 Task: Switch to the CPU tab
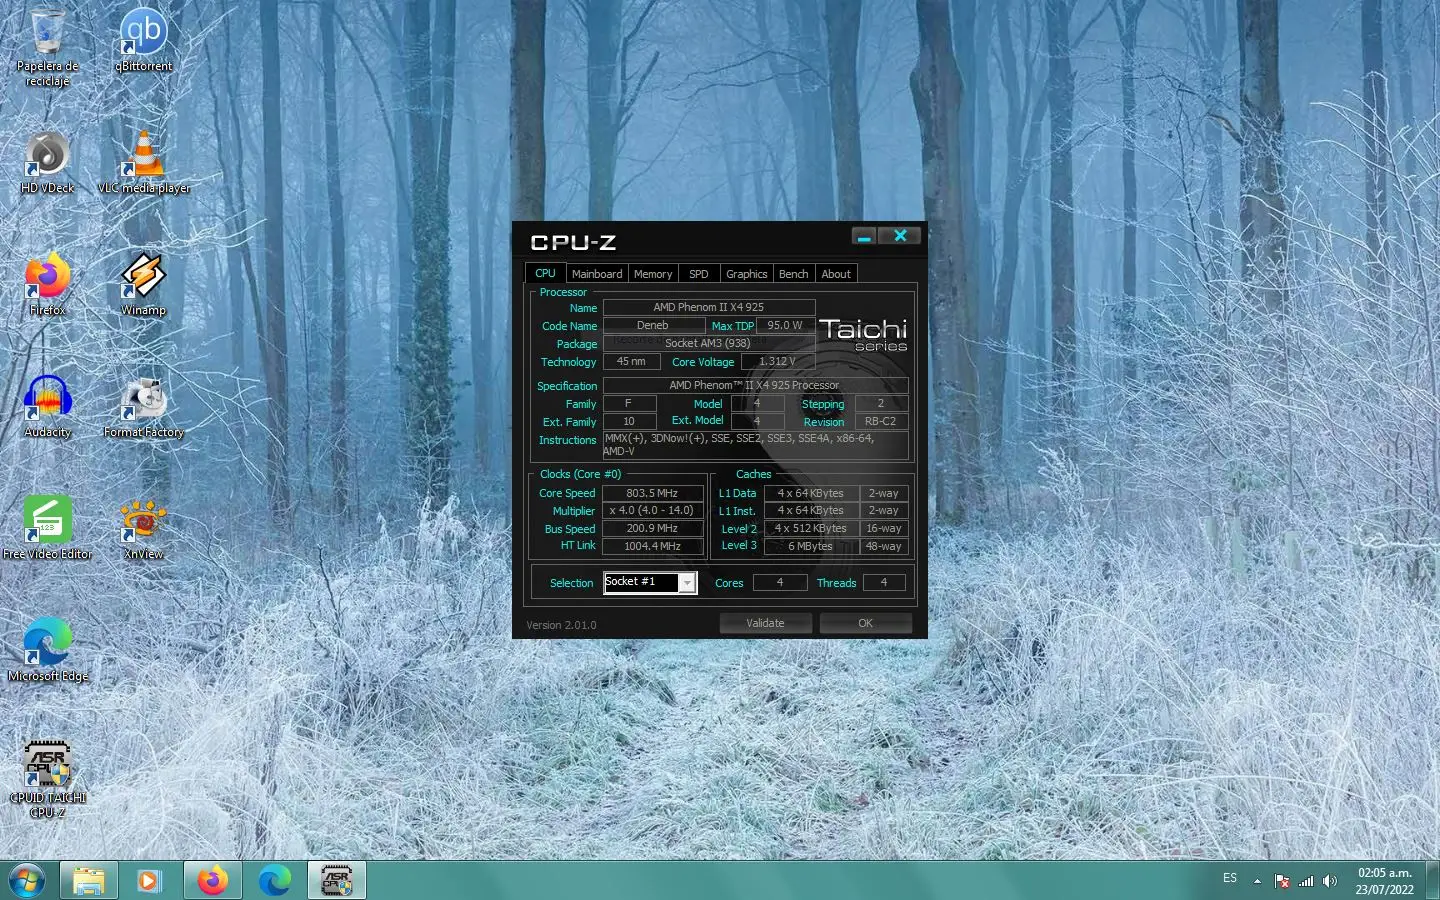click(x=545, y=273)
